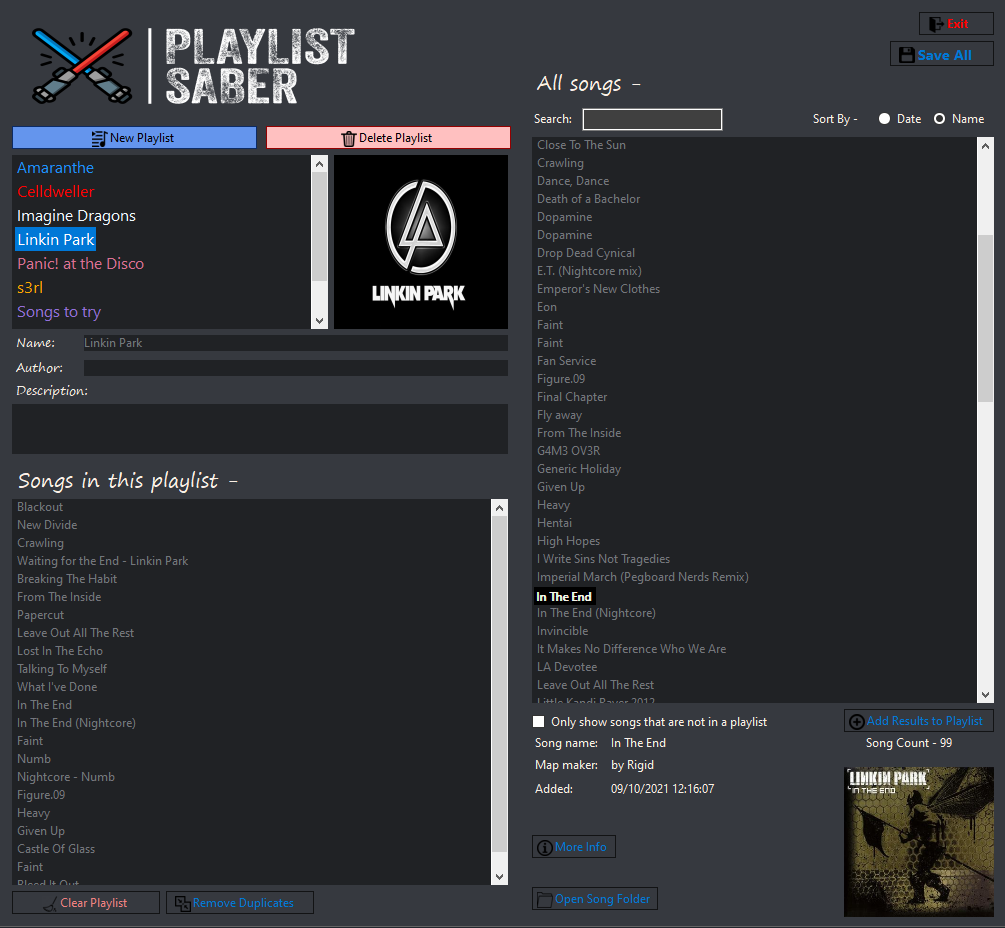This screenshot has height=928, width=1005.
Task: Create a new playlist with New Playlist
Action: point(134,138)
